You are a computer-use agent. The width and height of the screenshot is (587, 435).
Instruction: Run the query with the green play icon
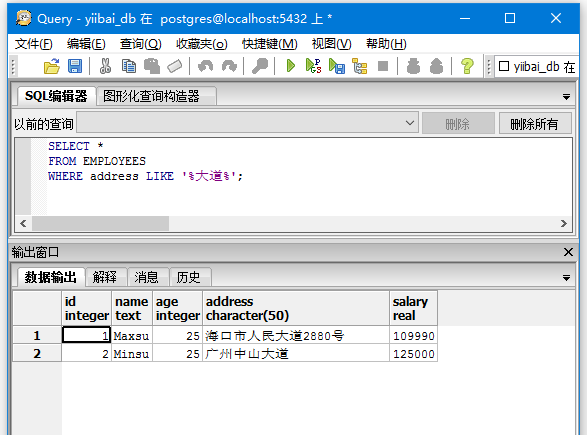(291, 66)
